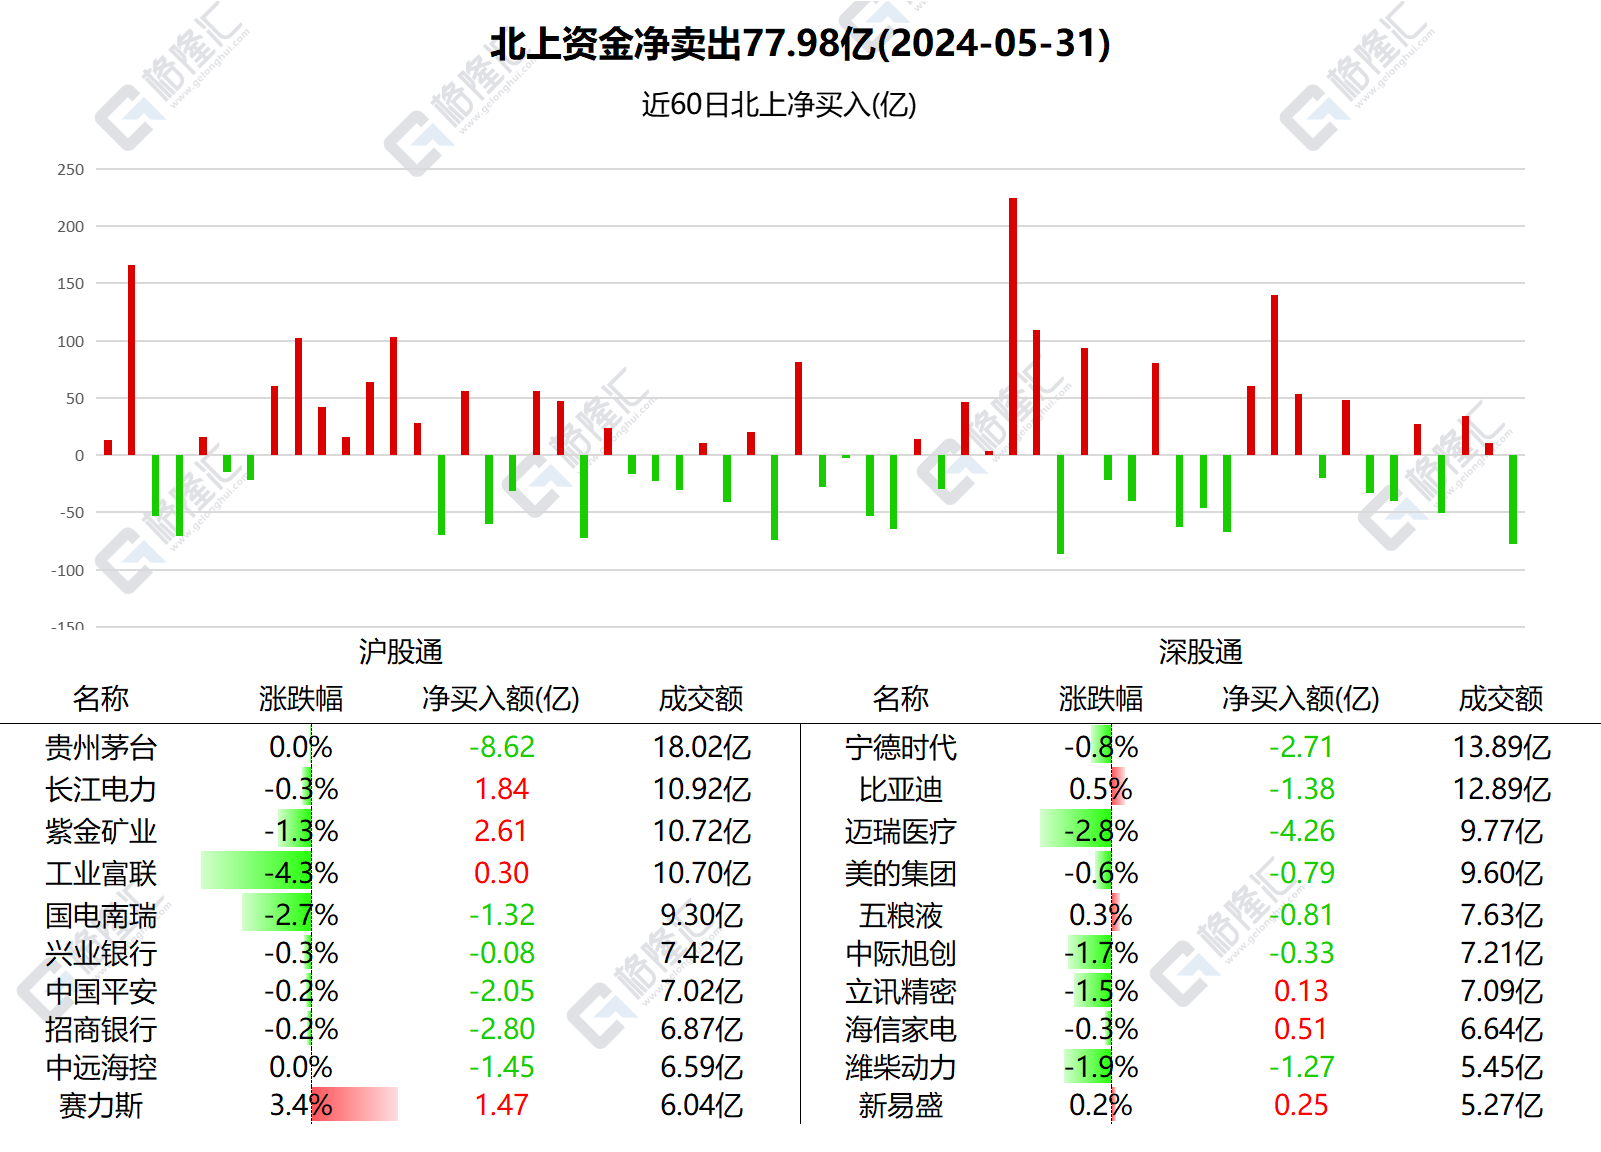
Task: Select stock name 海信家电
Action: click(901, 1029)
